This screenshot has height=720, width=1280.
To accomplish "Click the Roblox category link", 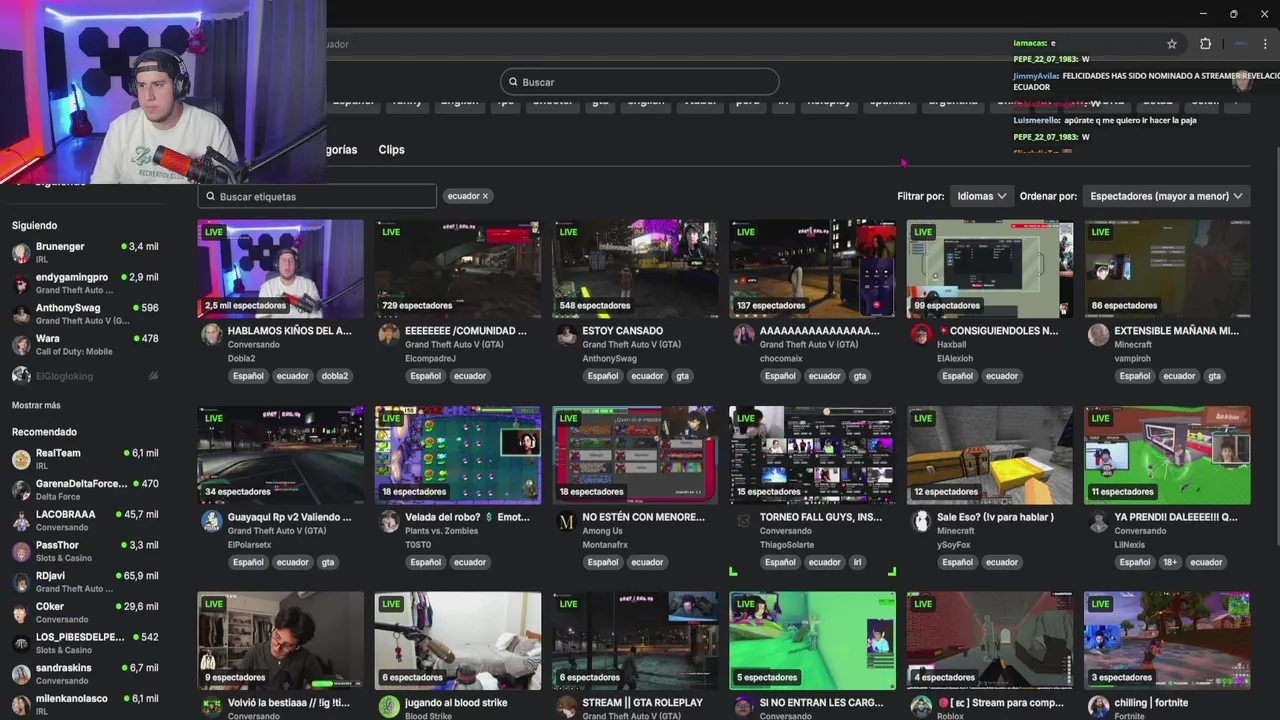I will tap(951, 716).
